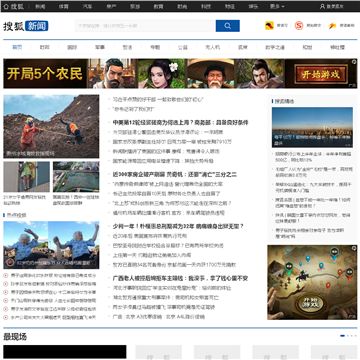This screenshot has width=360, height=360.
Task: Focus the news search input field
Action: (145, 26)
